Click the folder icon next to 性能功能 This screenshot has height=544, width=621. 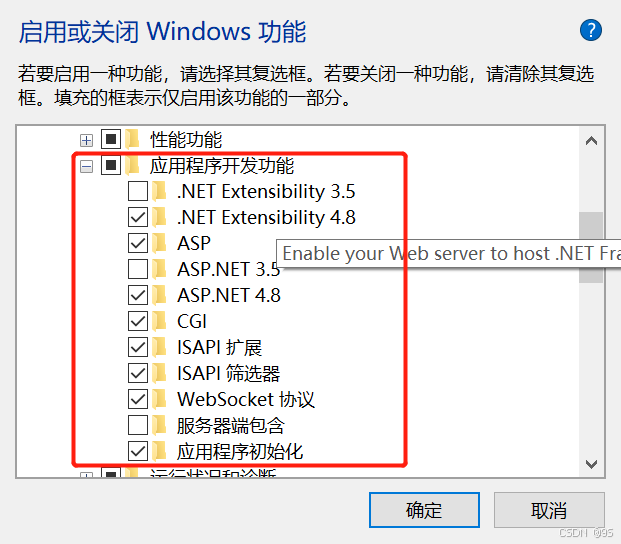click(x=133, y=139)
